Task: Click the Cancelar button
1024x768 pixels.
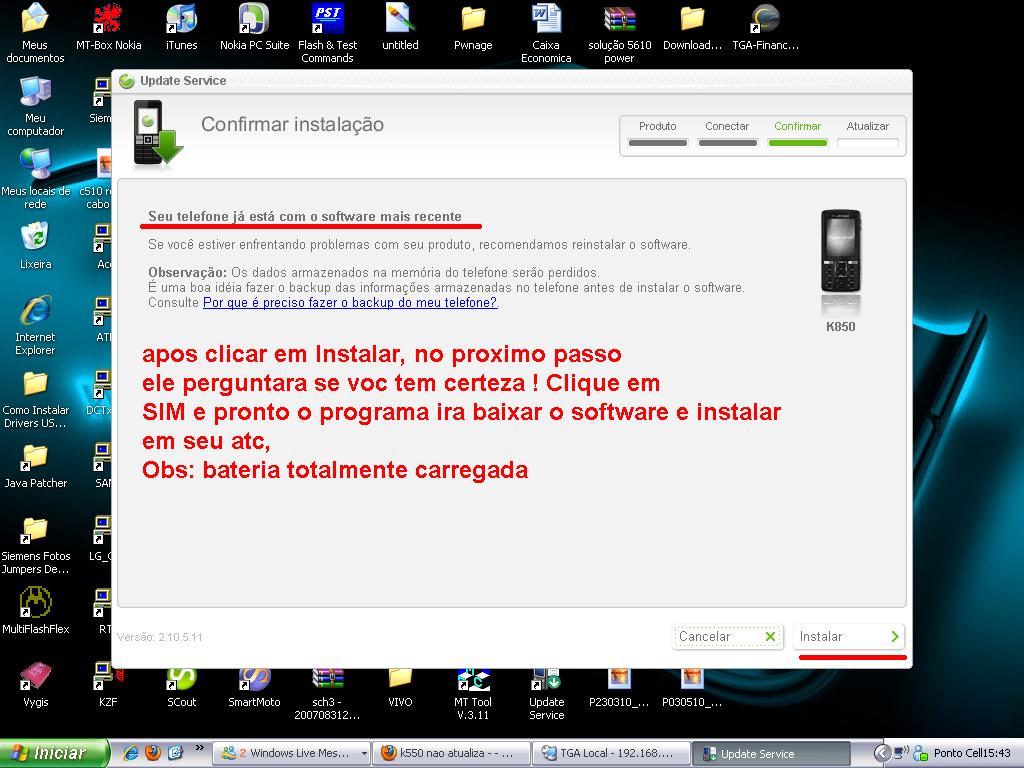Action: [x=728, y=636]
